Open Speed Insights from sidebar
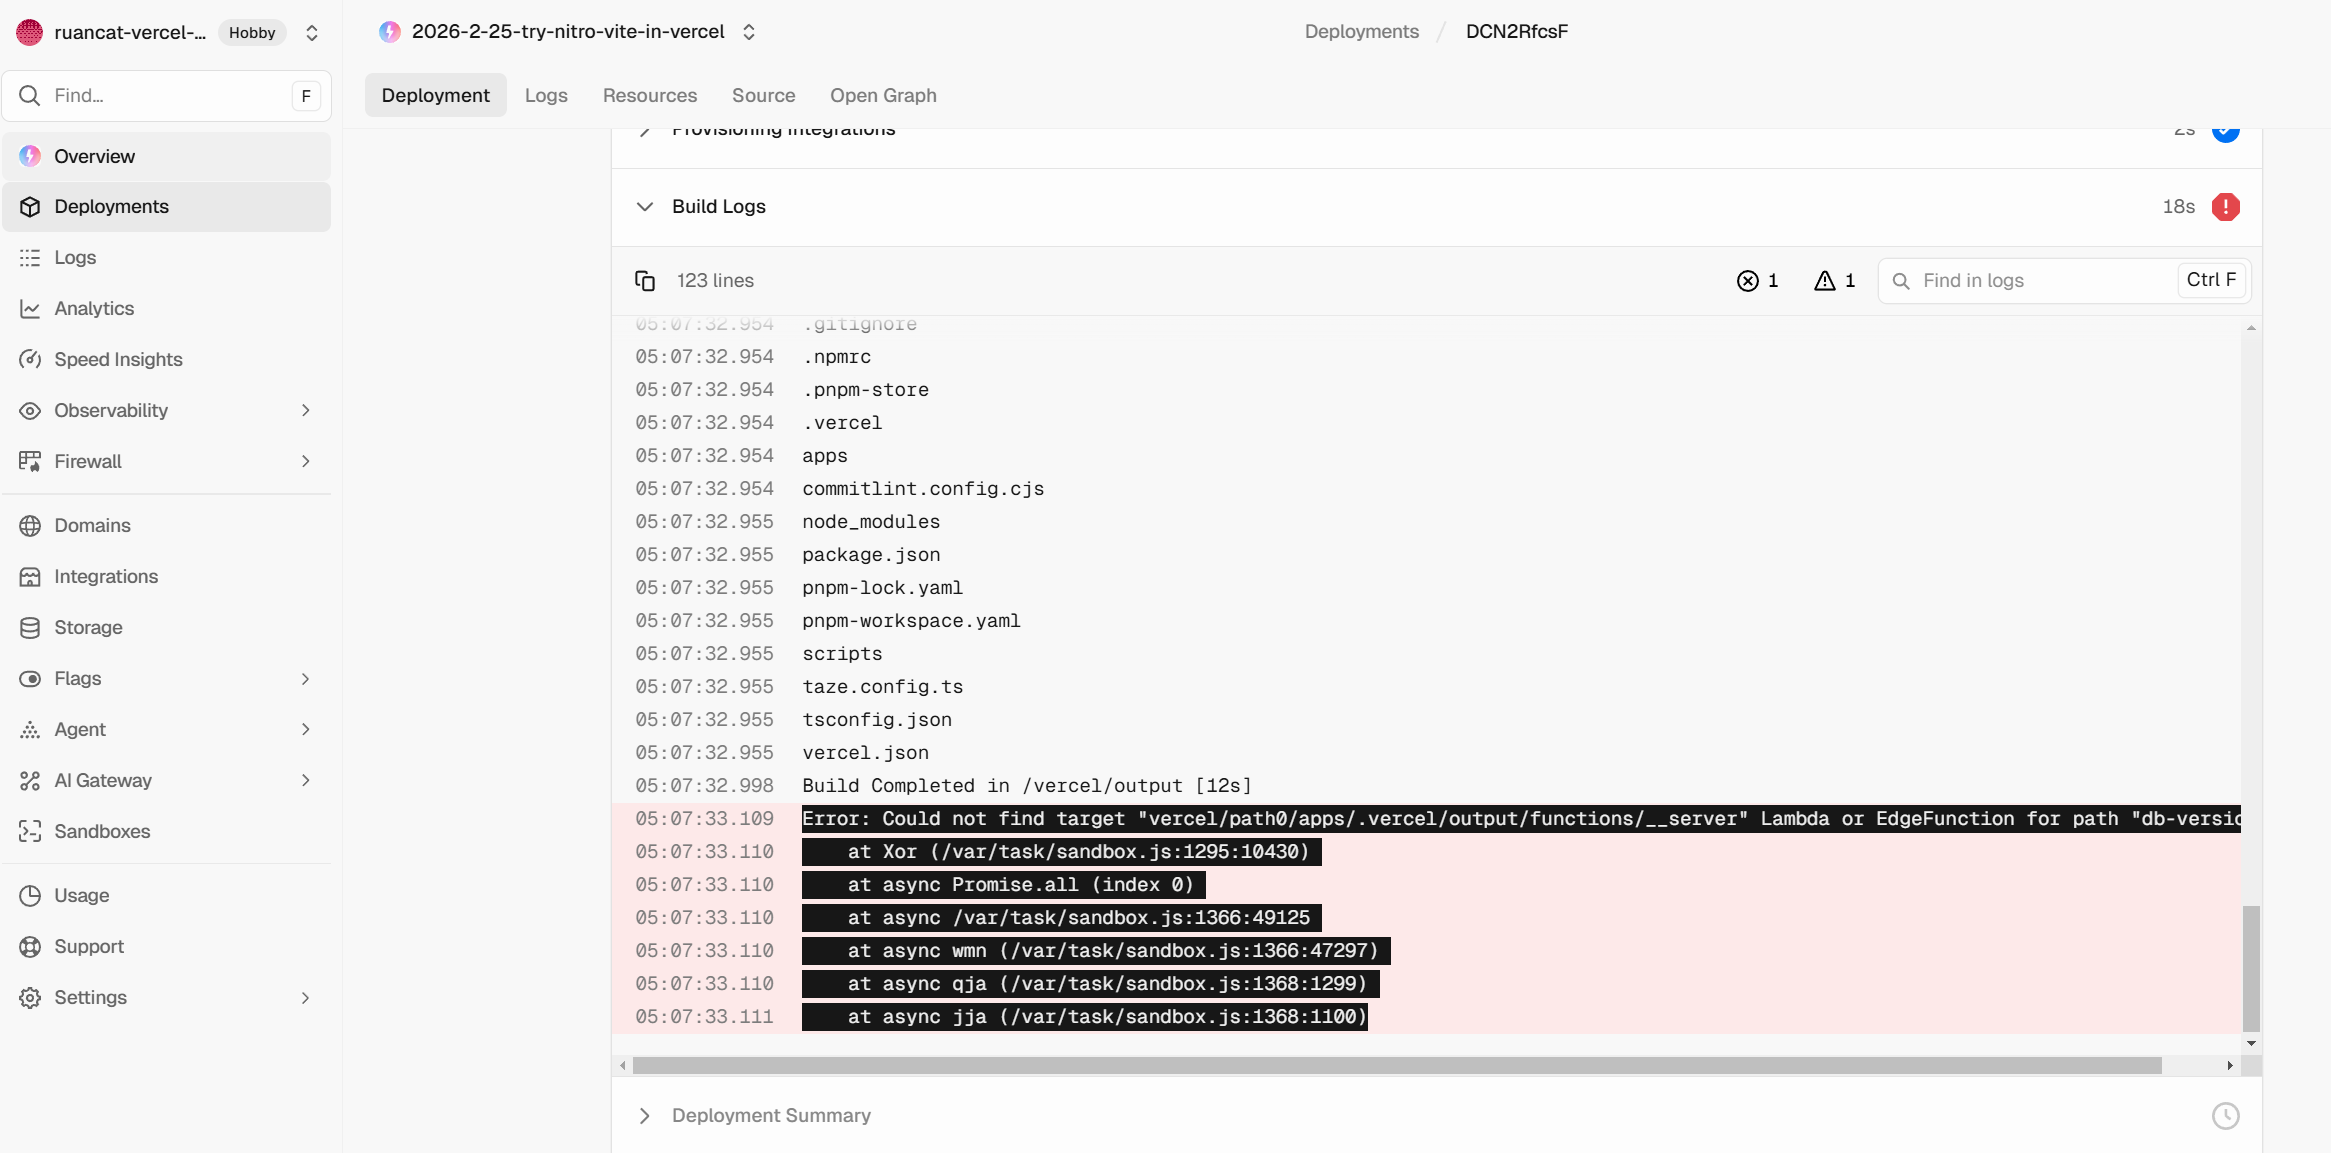This screenshot has width=2331, height=1153. pyautogui.click(x=118, y=359)
